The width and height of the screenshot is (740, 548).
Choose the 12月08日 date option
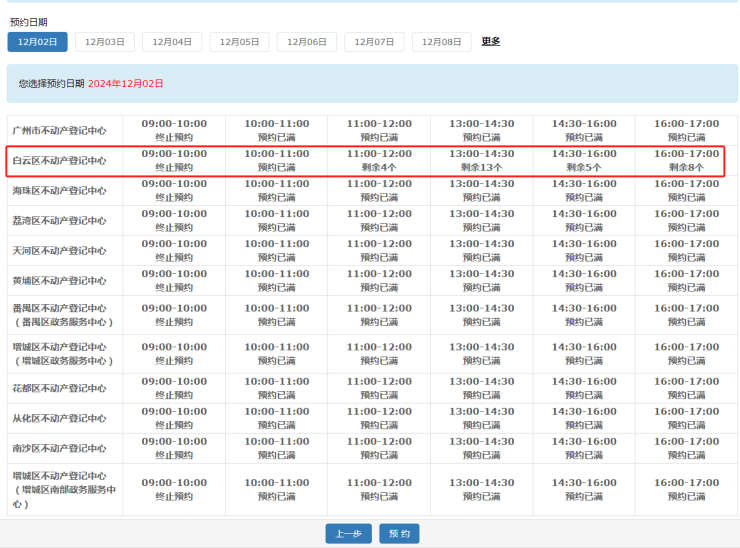pyautogui.click(x=441, y=42)
